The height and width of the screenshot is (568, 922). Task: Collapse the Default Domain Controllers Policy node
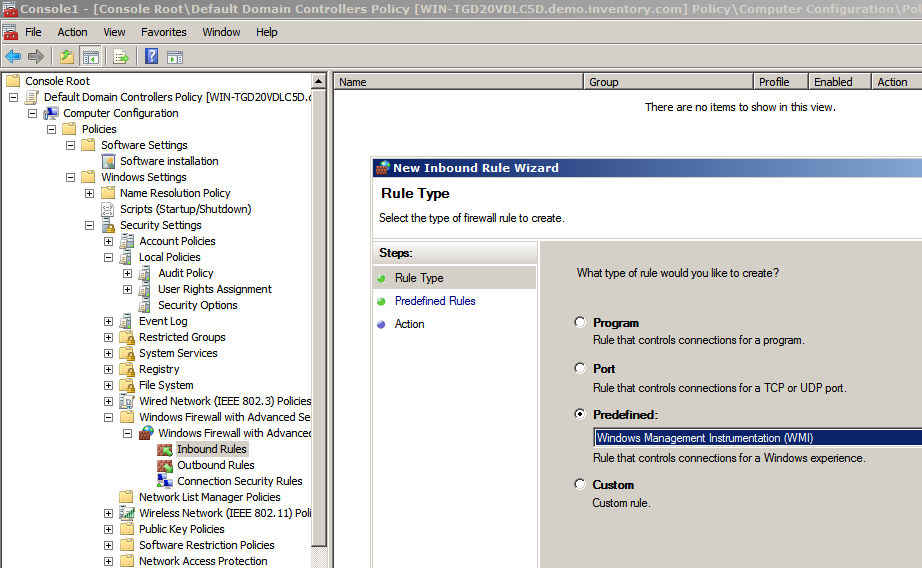coord(14,97)
